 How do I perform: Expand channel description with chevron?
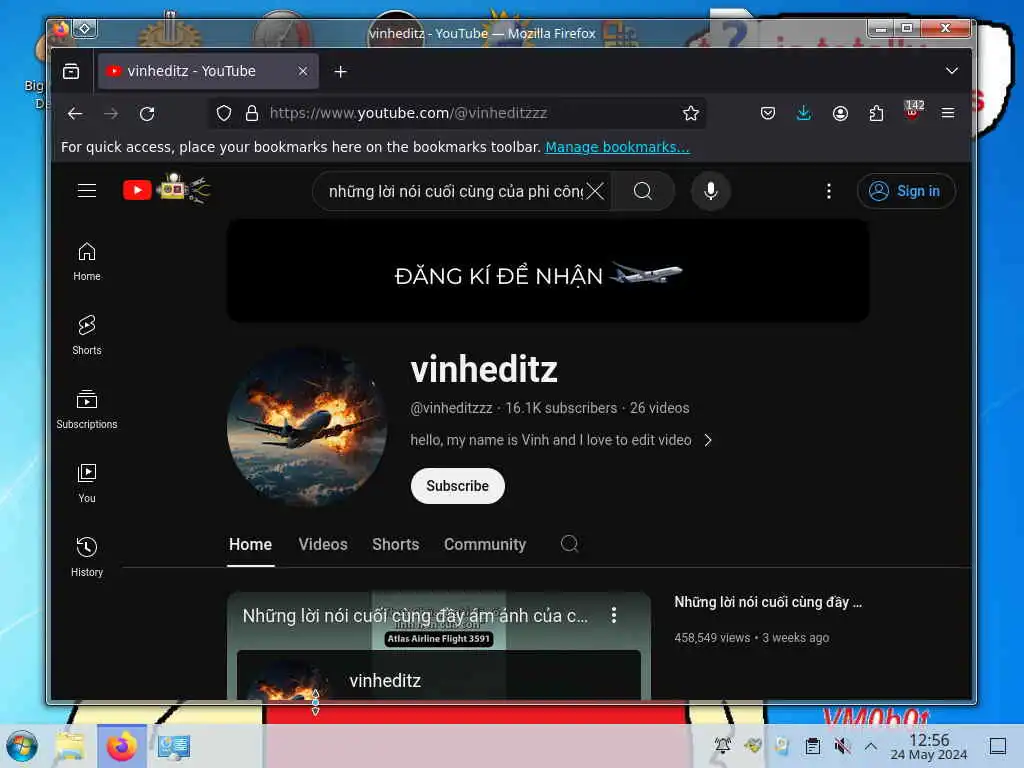pyautogui.click(x=708, y=440)
